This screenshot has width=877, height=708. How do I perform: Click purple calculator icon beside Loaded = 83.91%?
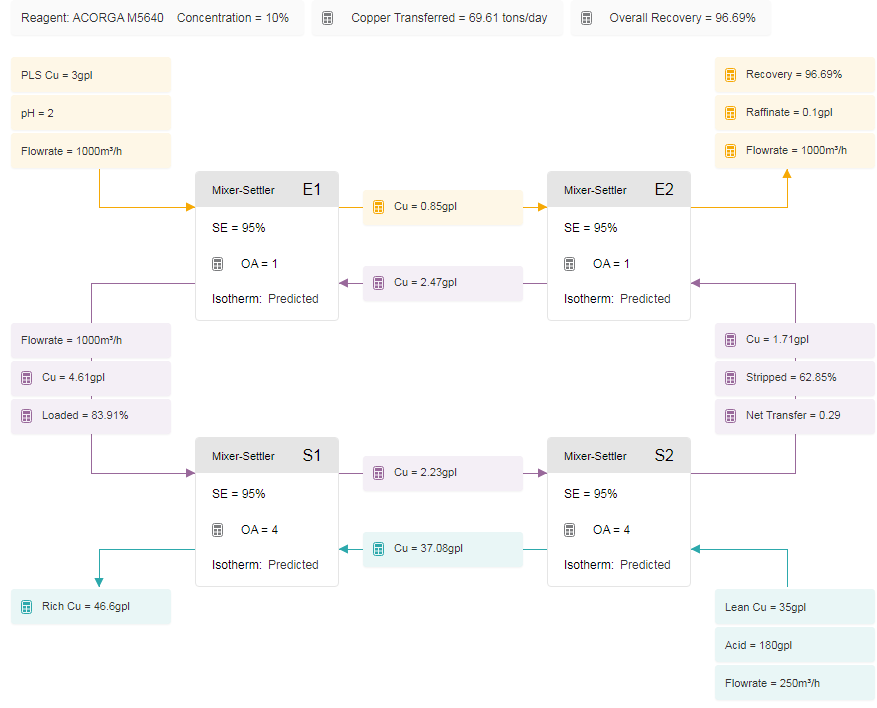(26, 416)
